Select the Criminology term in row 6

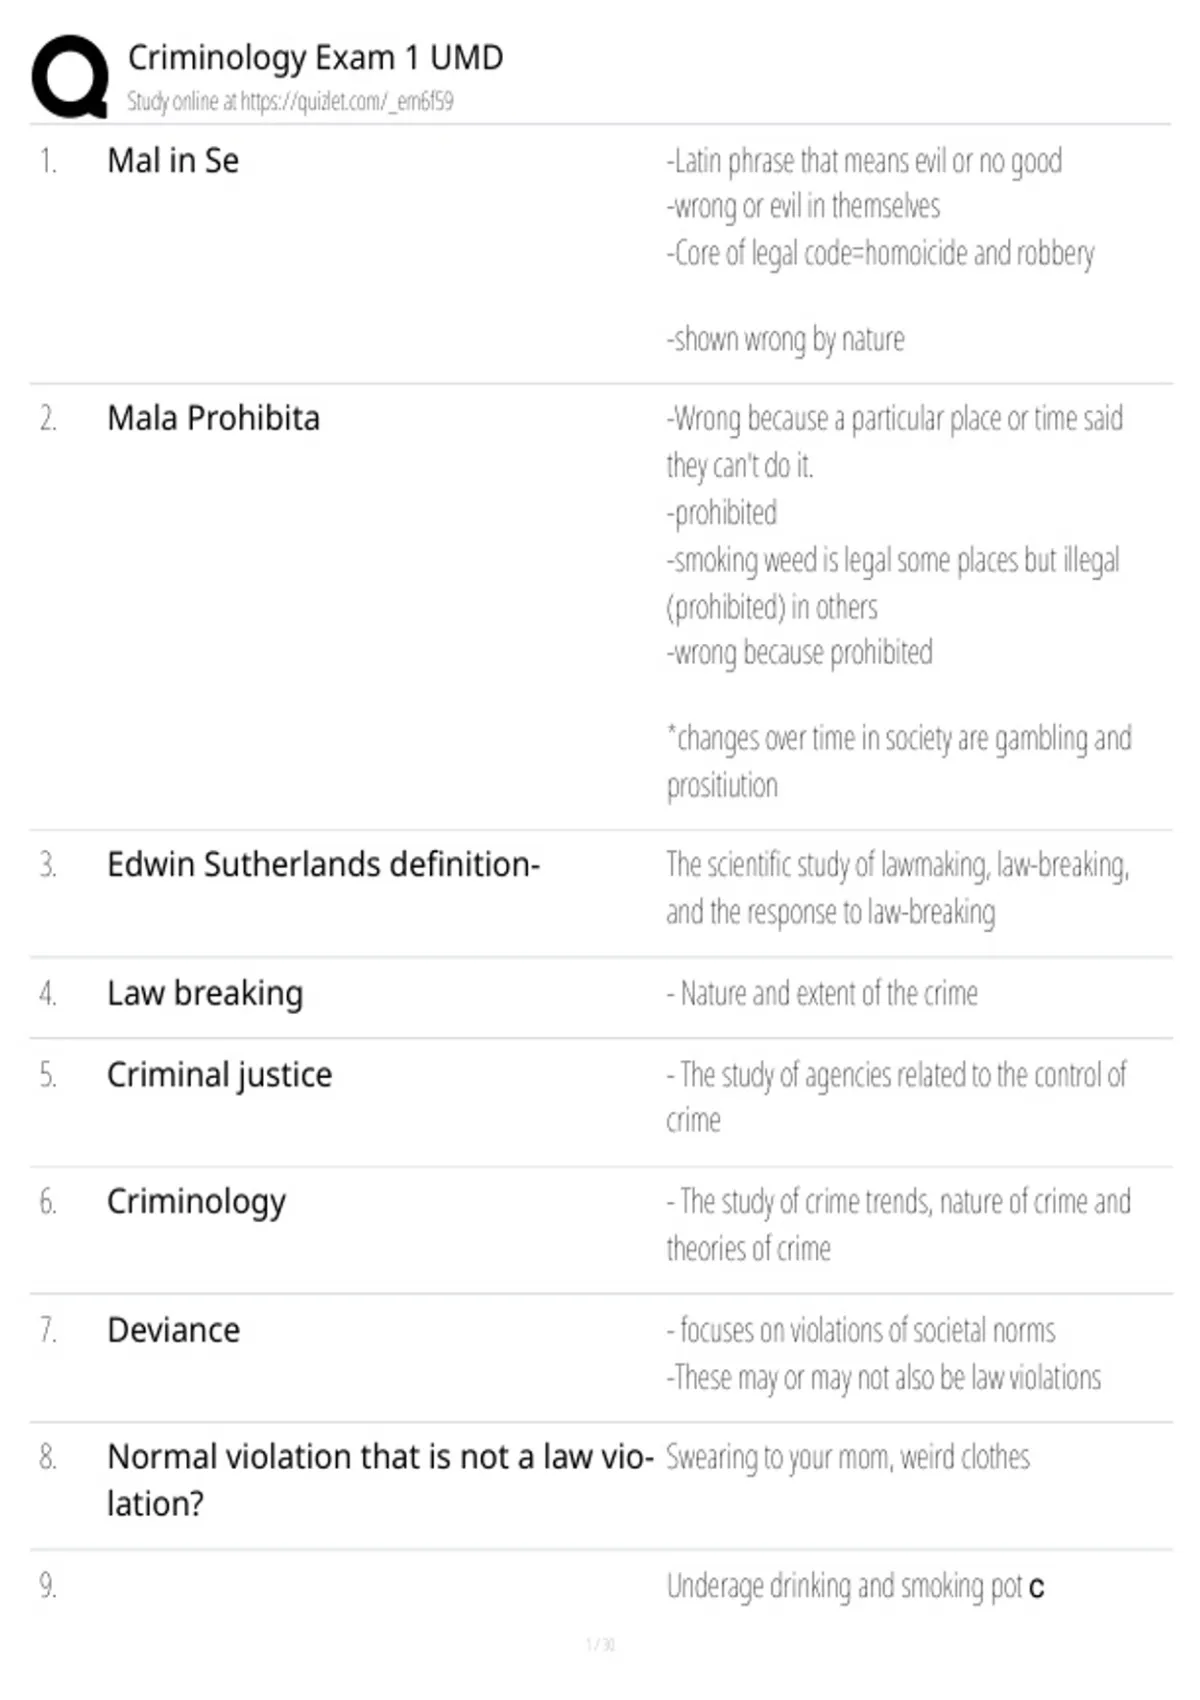[196, 1202]
